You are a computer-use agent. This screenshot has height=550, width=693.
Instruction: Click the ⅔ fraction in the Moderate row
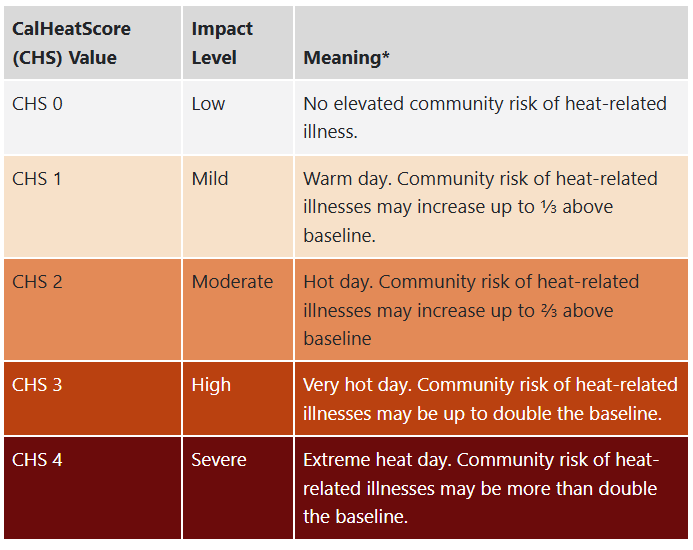point(551,310)
